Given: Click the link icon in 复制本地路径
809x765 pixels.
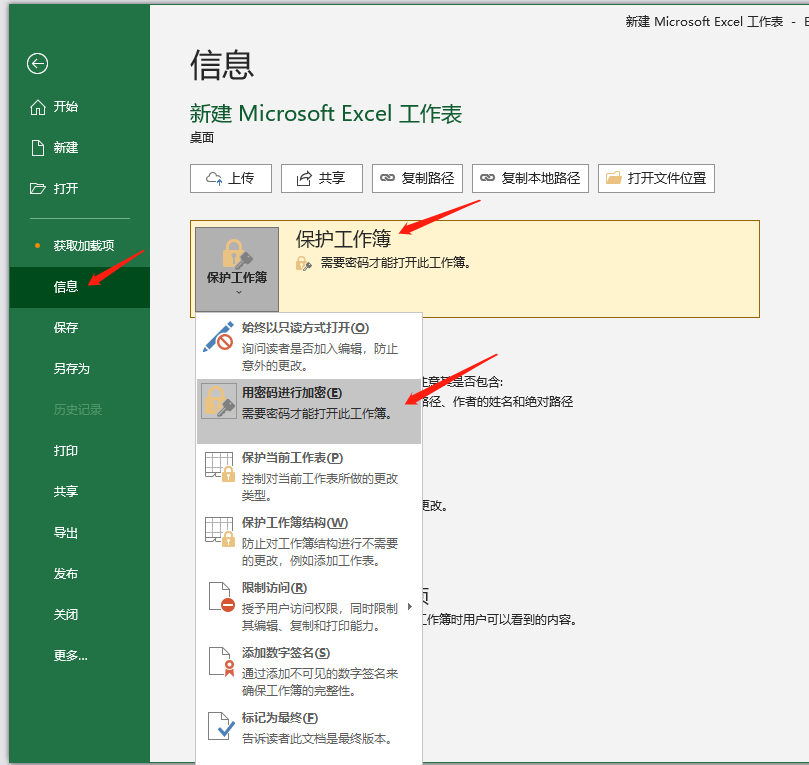Looking at the screenshot, I should (488, 178).
